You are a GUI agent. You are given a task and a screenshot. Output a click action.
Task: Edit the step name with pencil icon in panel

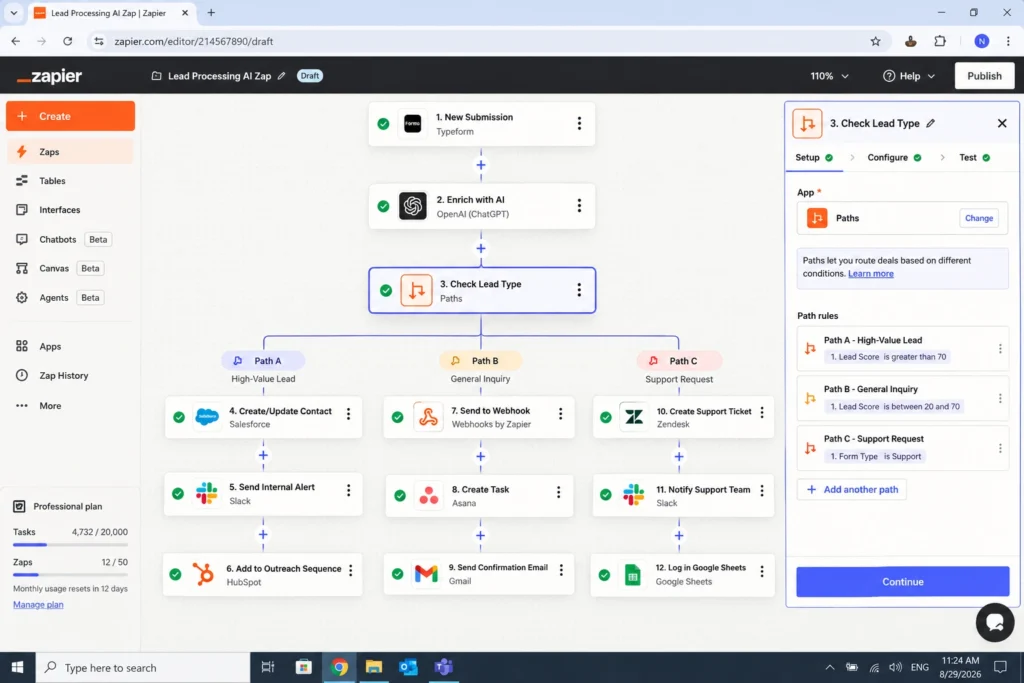(x=931, y=123)
